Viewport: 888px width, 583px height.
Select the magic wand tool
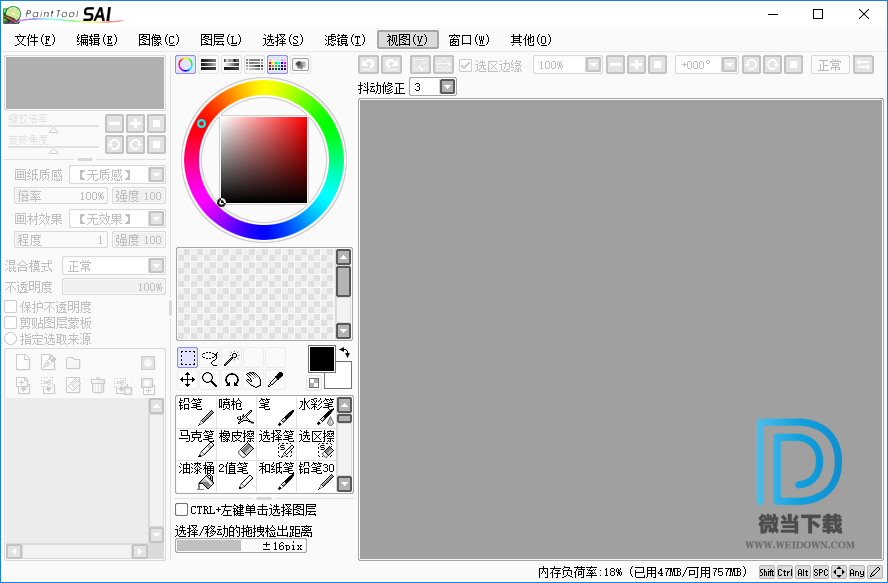(x=232, y=358)
